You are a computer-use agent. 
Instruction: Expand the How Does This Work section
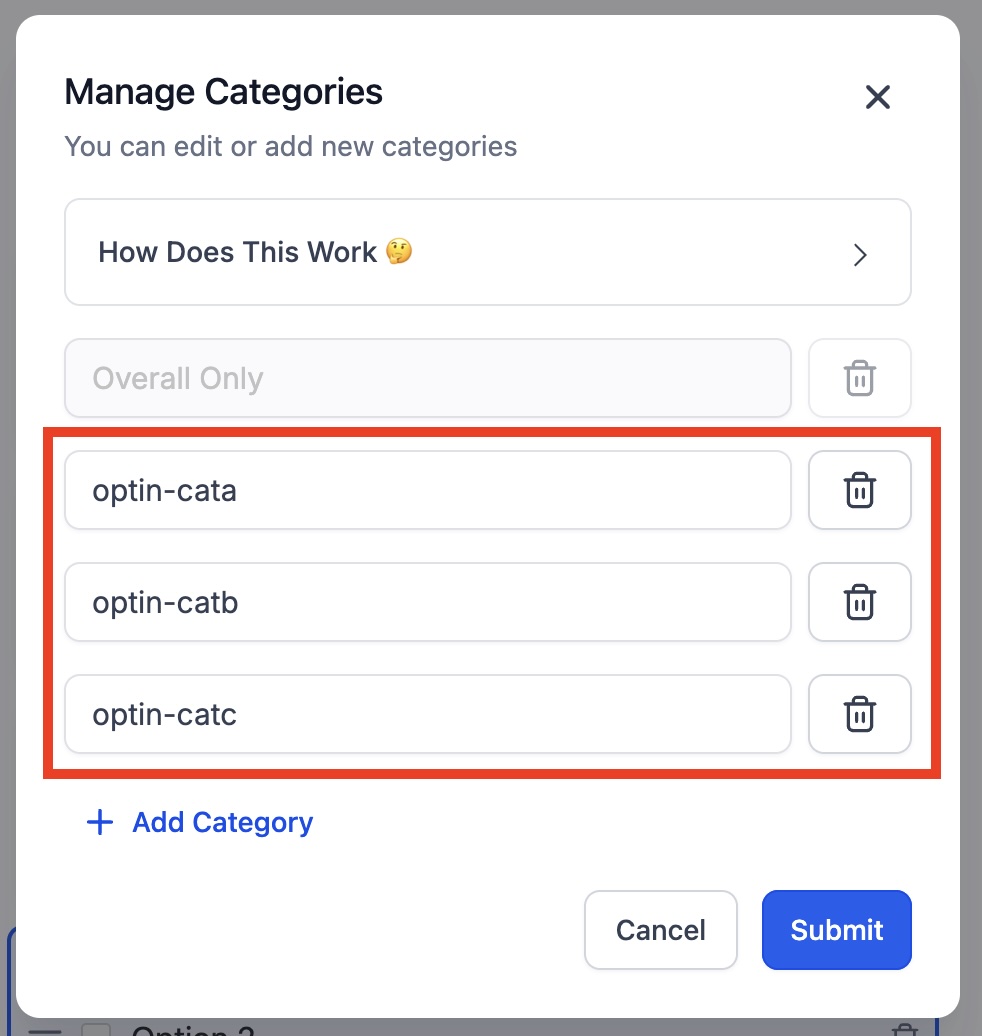pyautogui.click(x=487, y=252)
